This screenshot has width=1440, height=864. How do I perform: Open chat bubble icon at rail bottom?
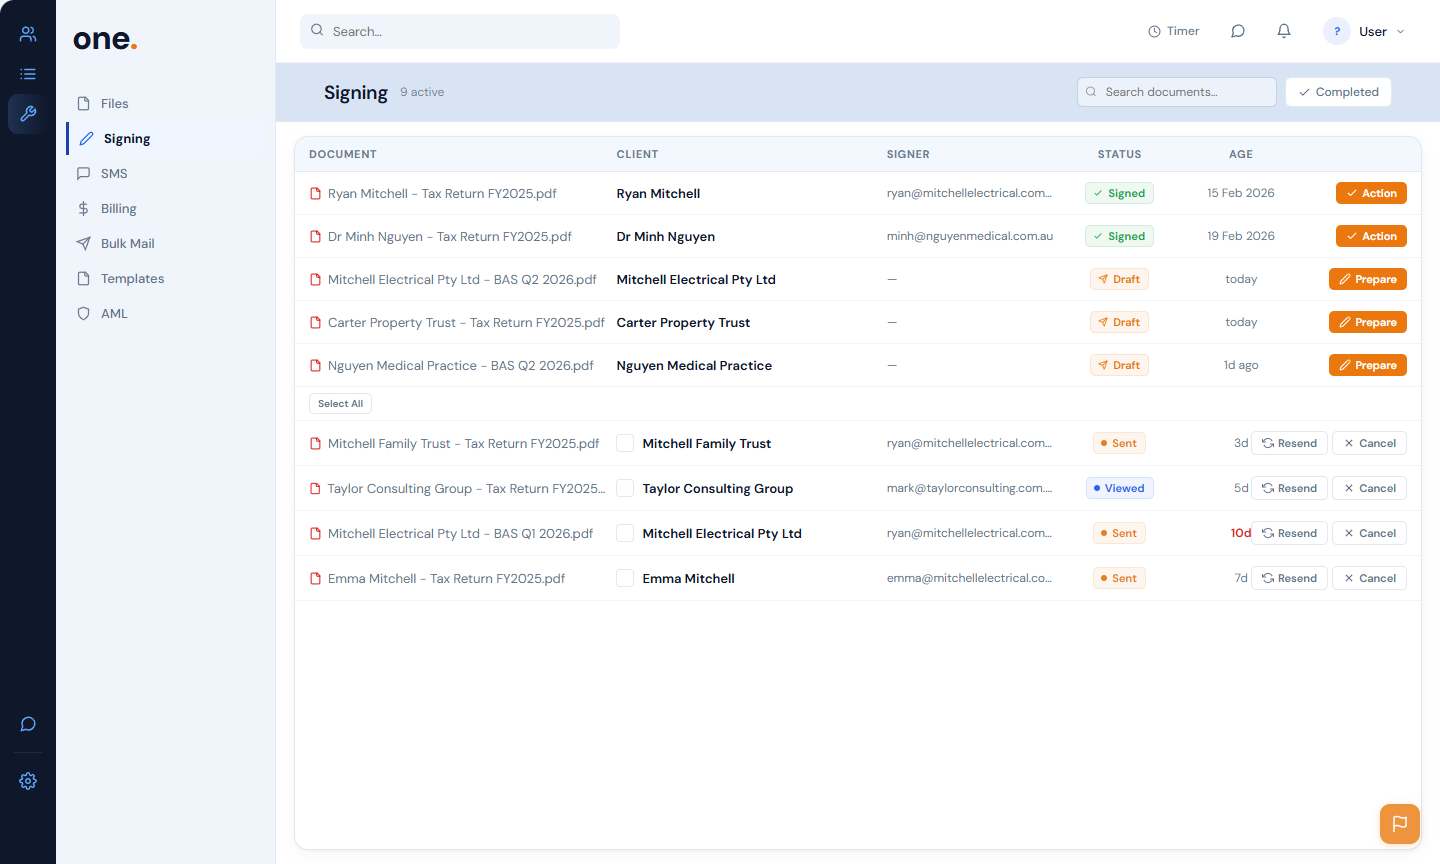click(x=28, y=724)
